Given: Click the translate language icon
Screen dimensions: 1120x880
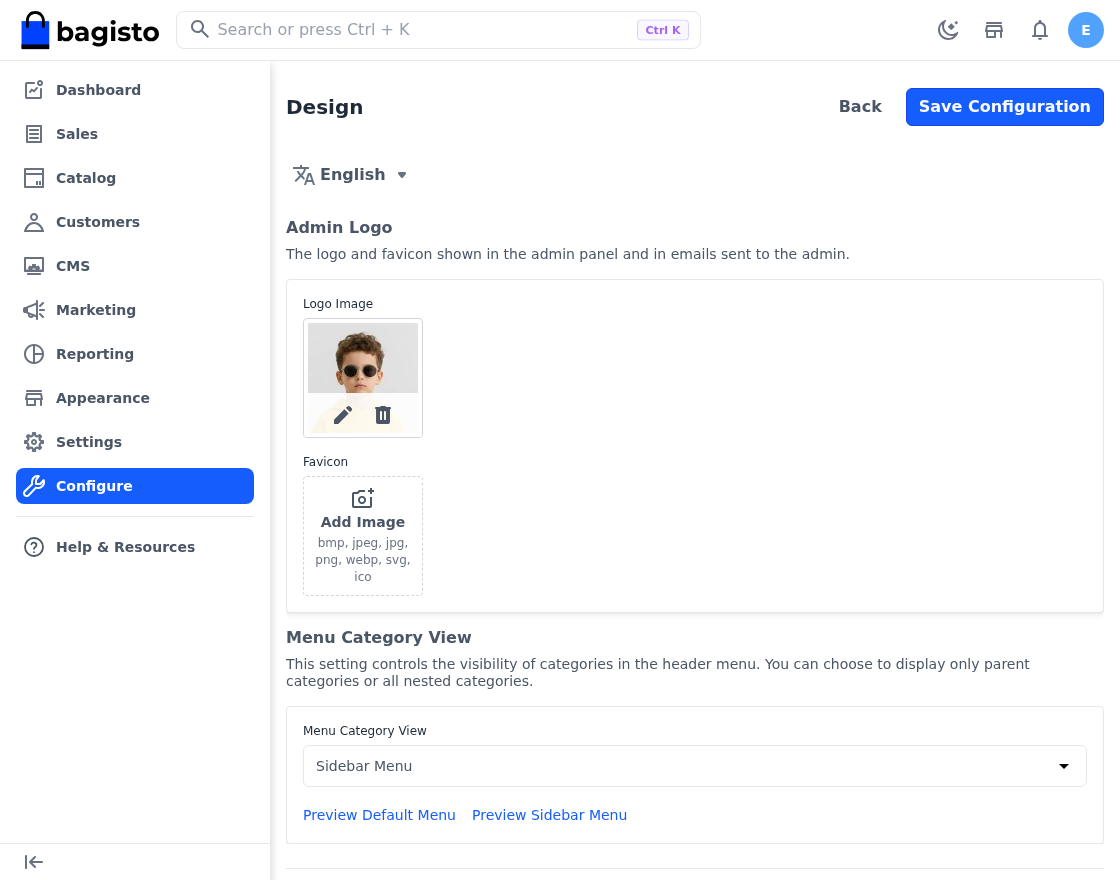Looking at the screenshot, I should point(304,175).
